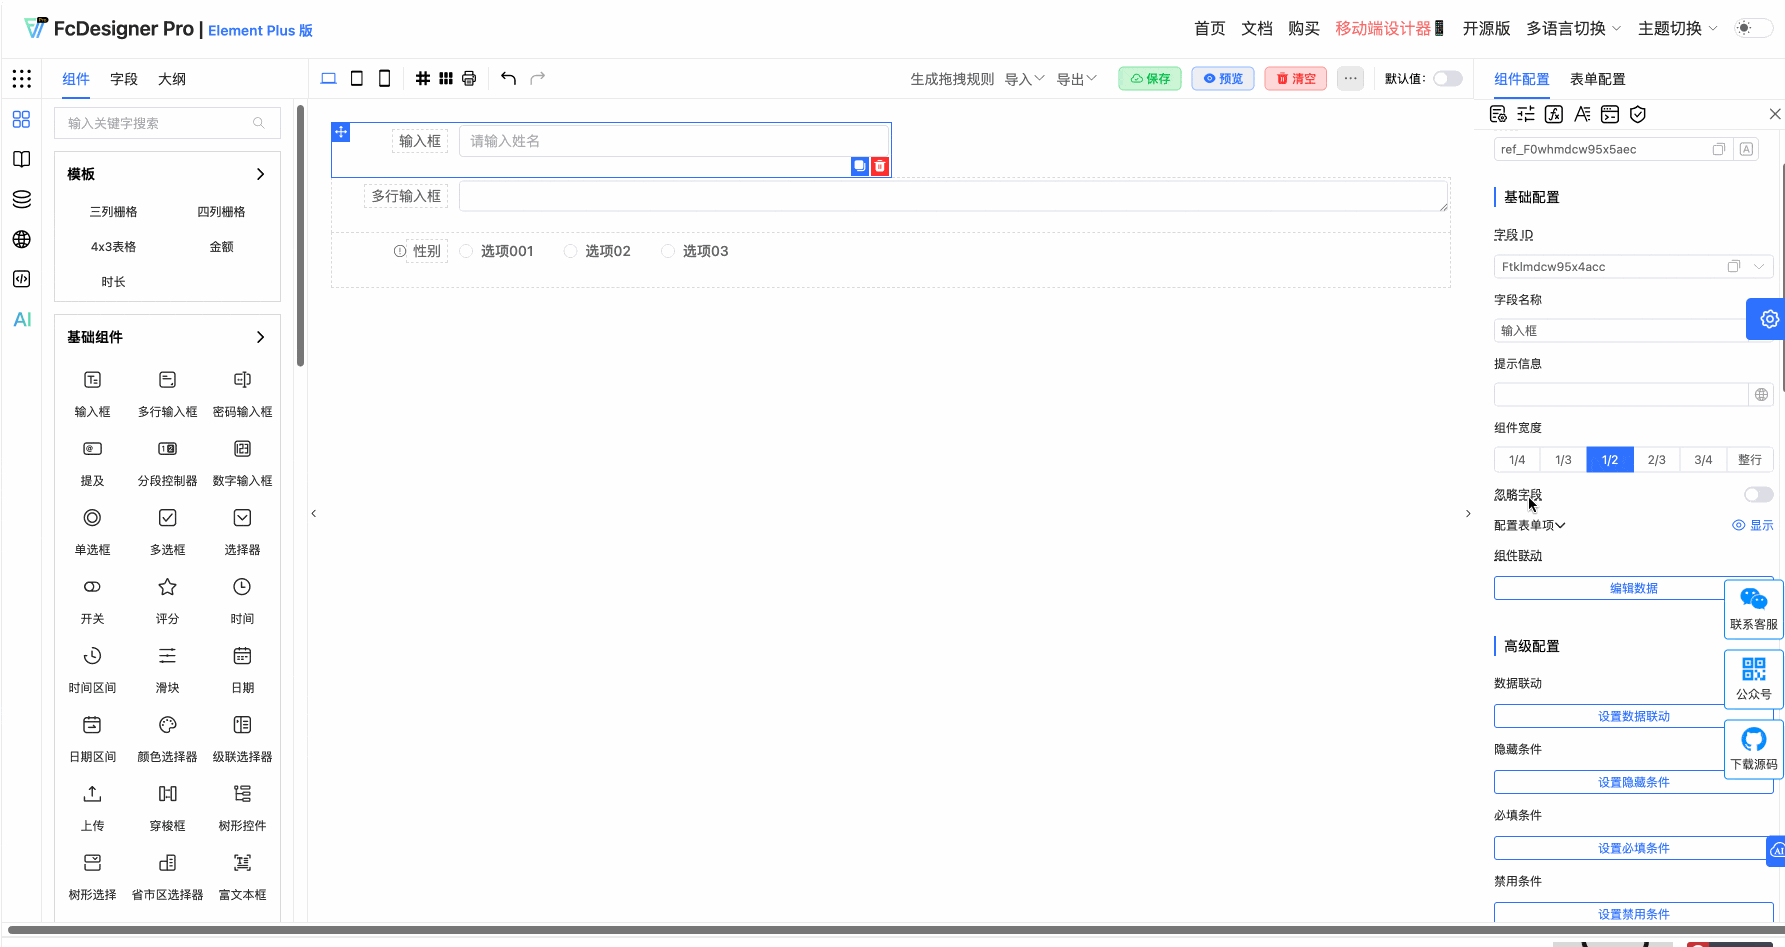Collapse the 基础组件 section

260,337
